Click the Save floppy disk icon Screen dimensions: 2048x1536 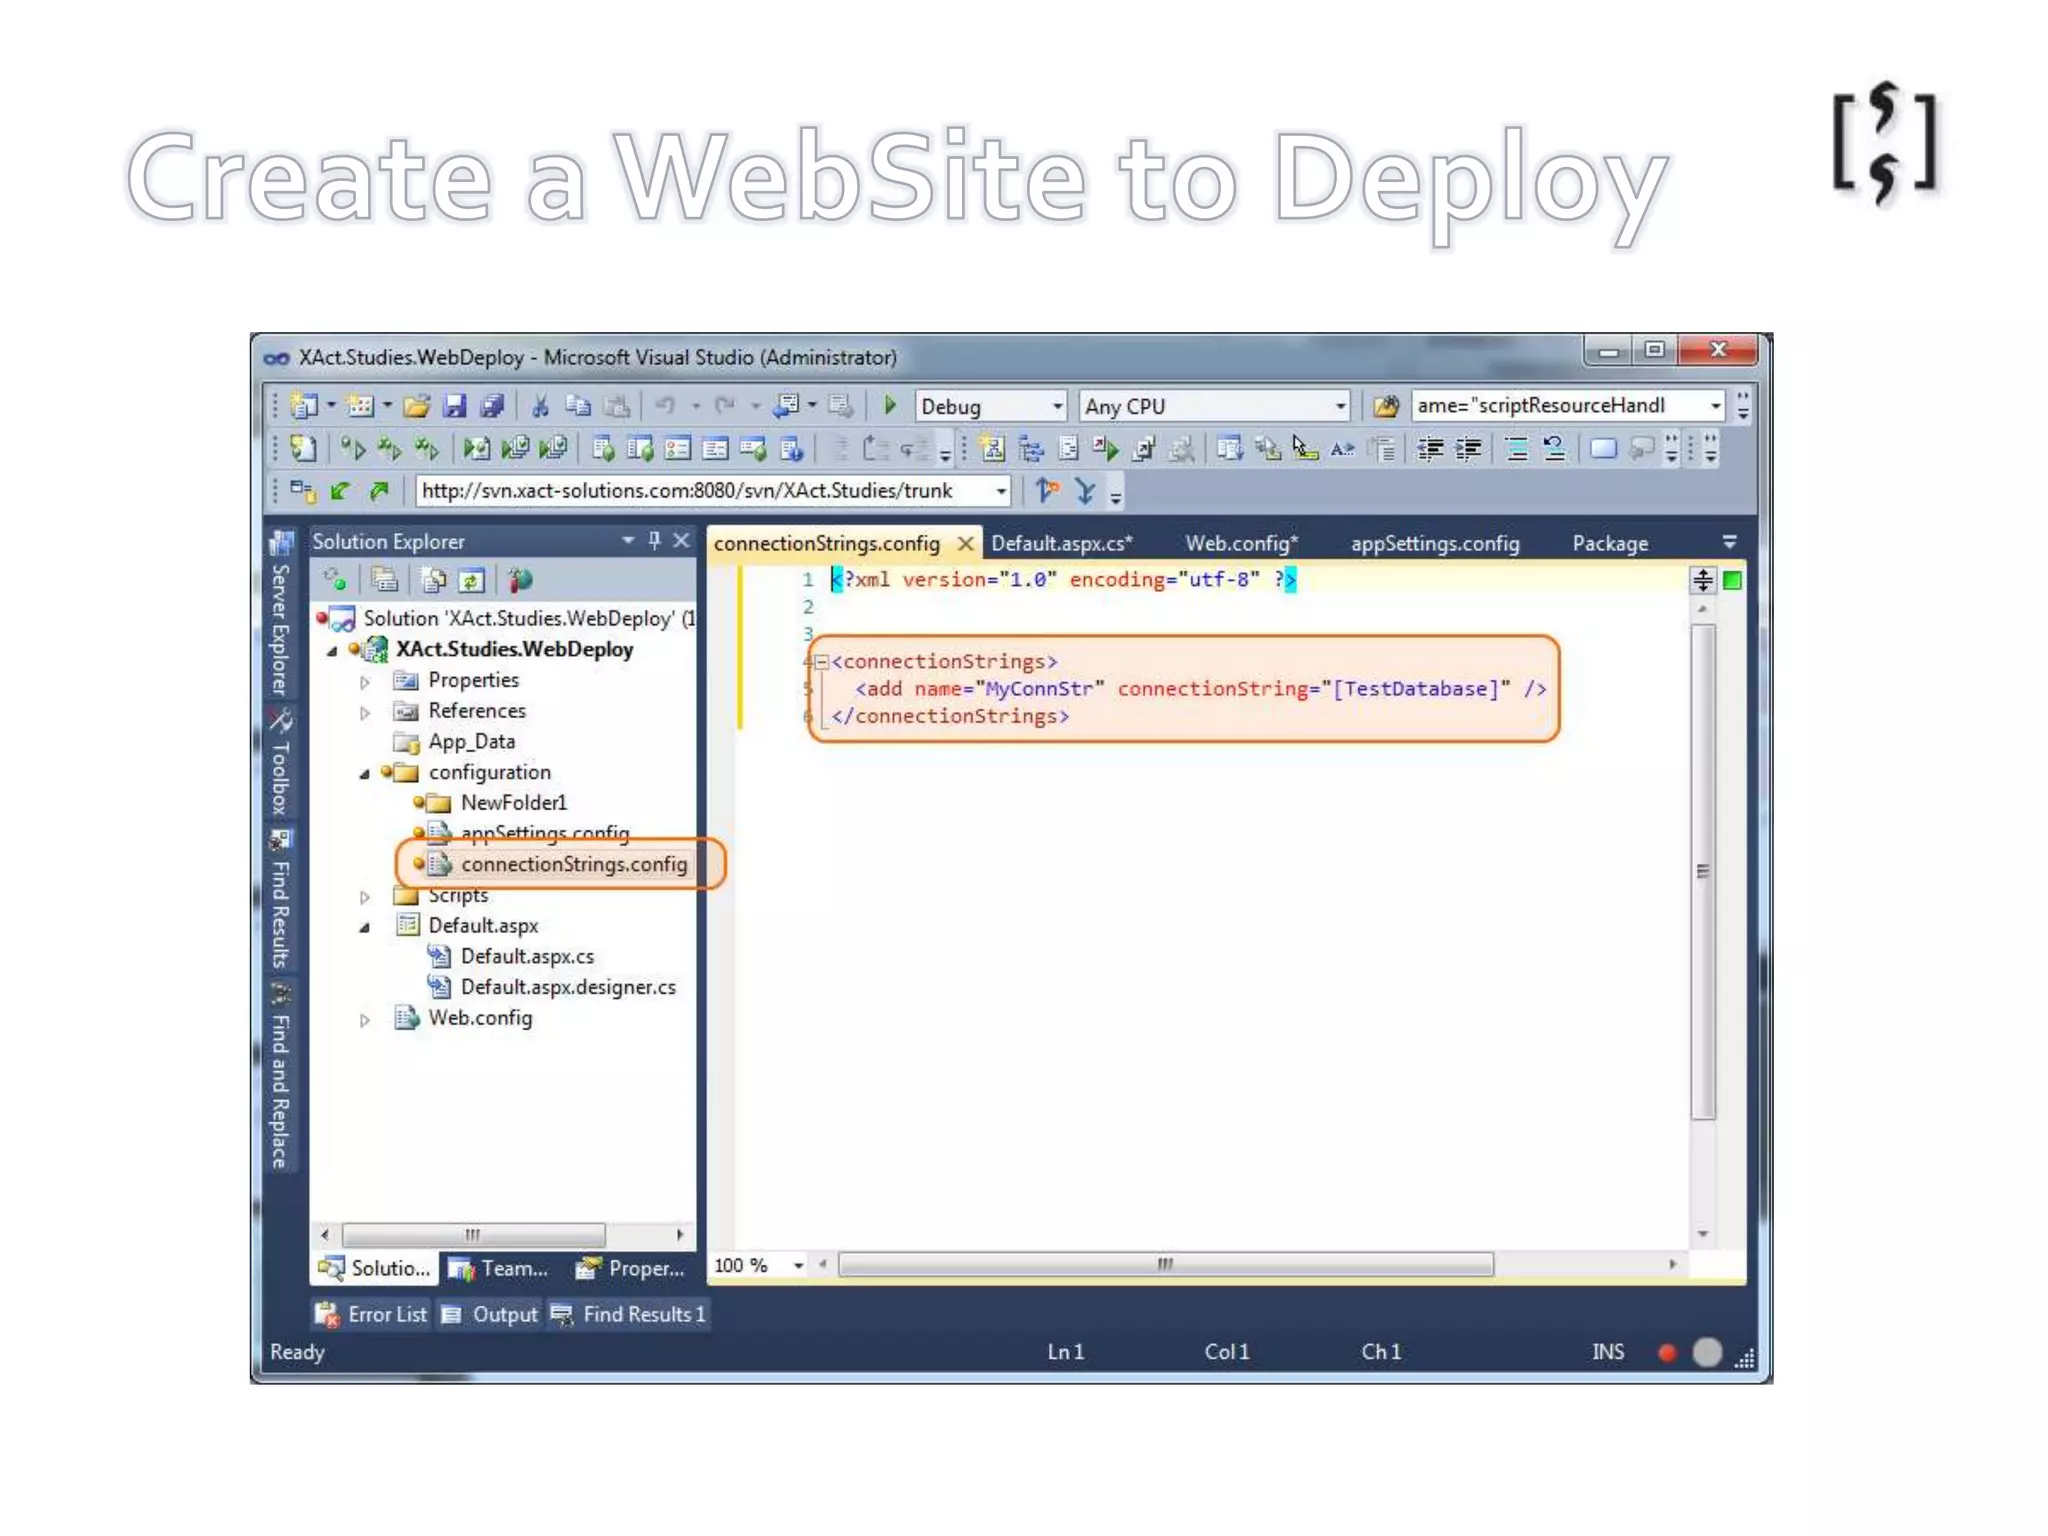(455, 406)
